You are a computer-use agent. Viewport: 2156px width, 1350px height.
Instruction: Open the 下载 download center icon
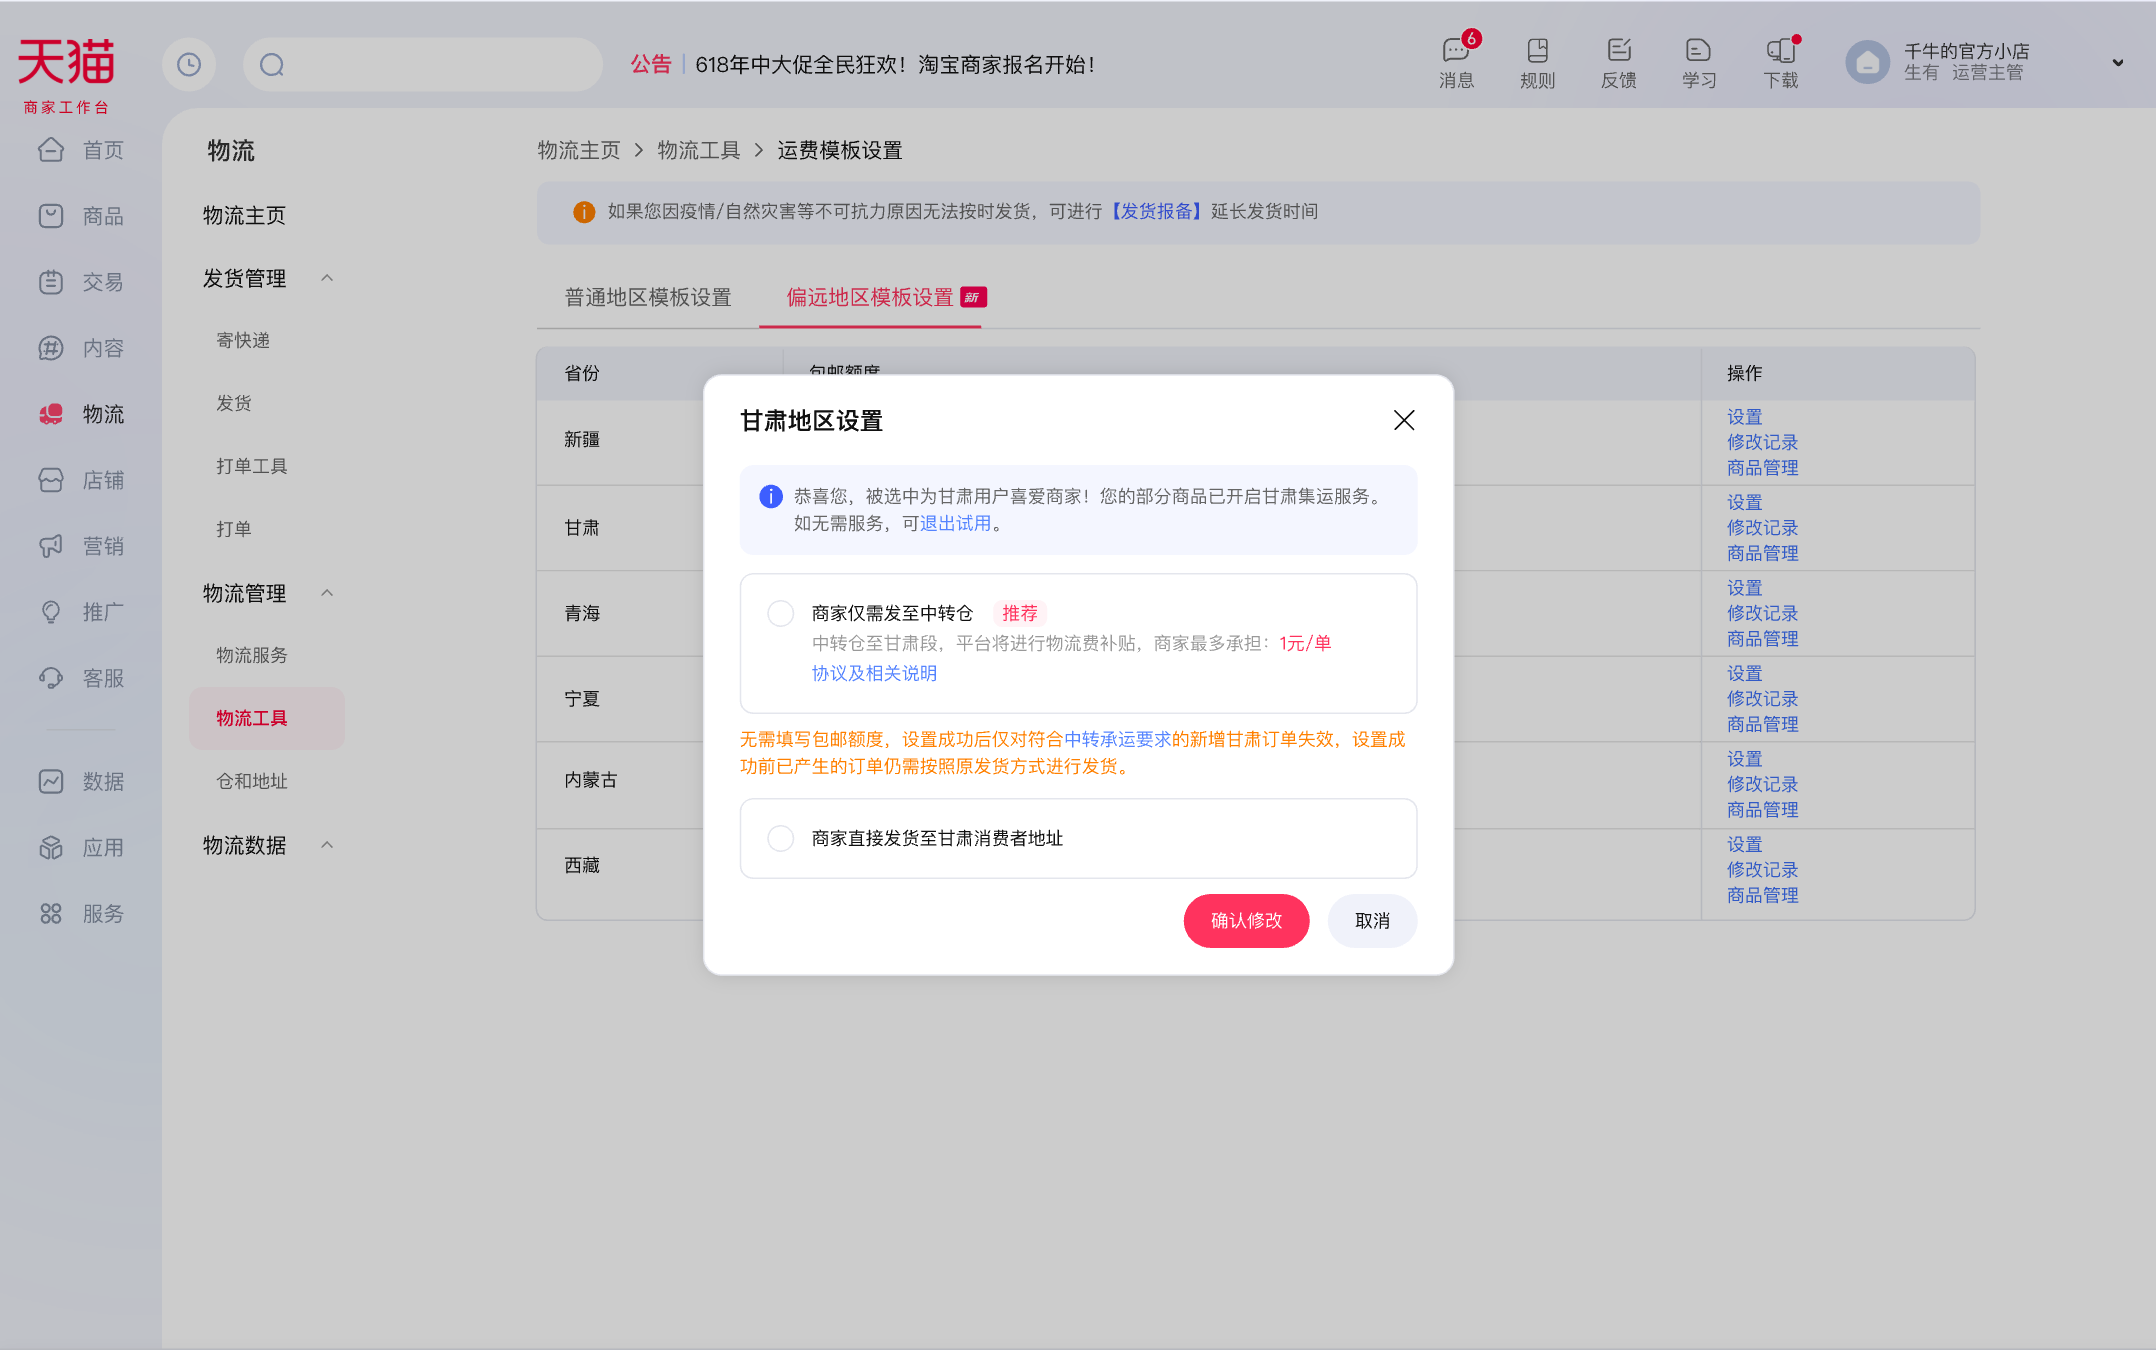[1780, 62]
